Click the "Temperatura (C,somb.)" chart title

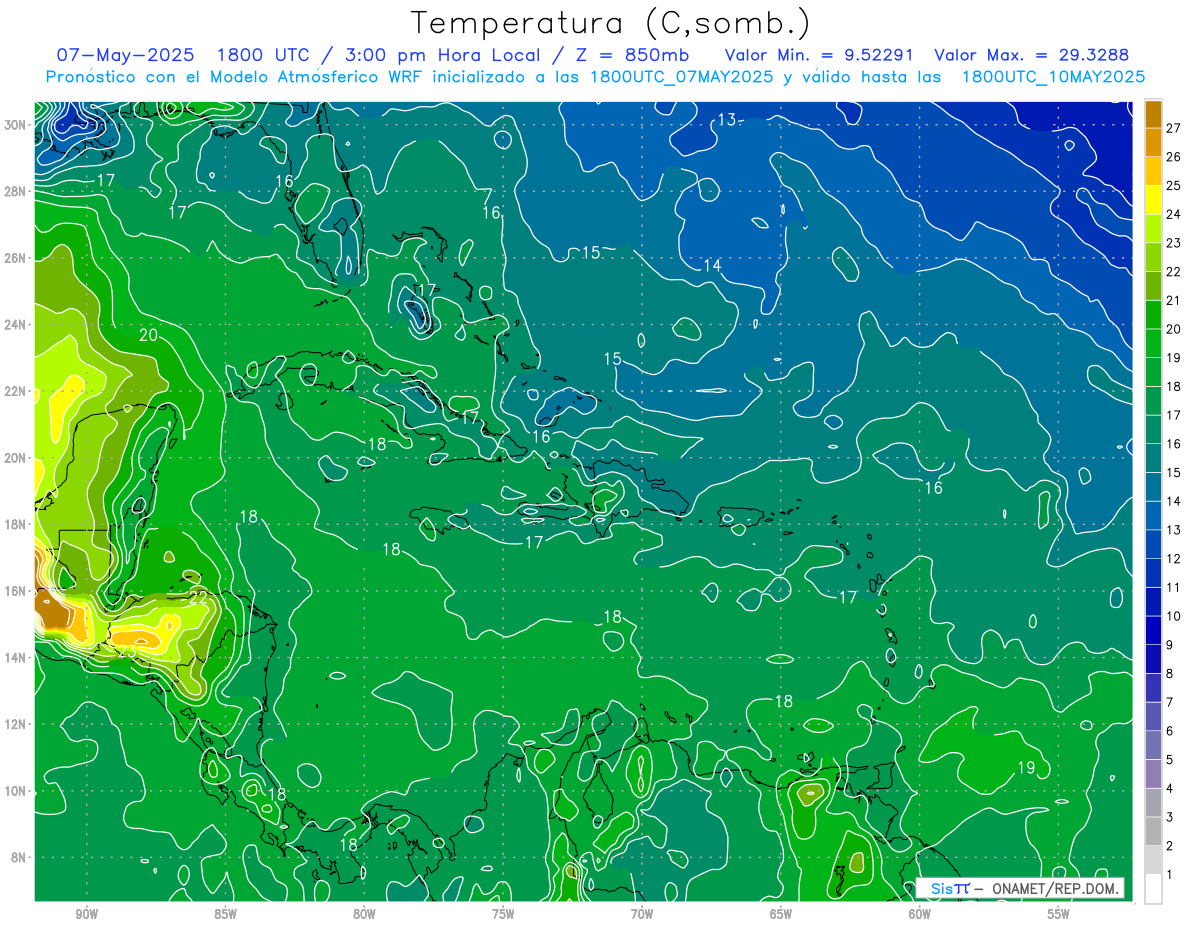(611, 23)
